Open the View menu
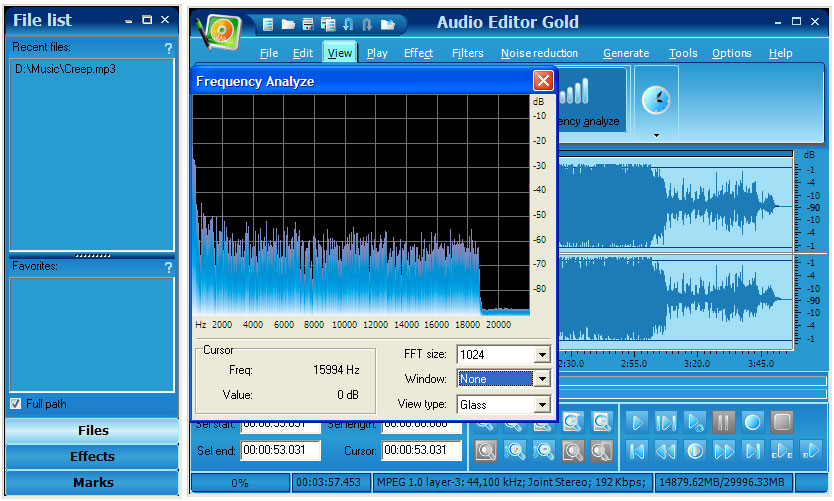 pyautogui.click(x=339, y=53)
